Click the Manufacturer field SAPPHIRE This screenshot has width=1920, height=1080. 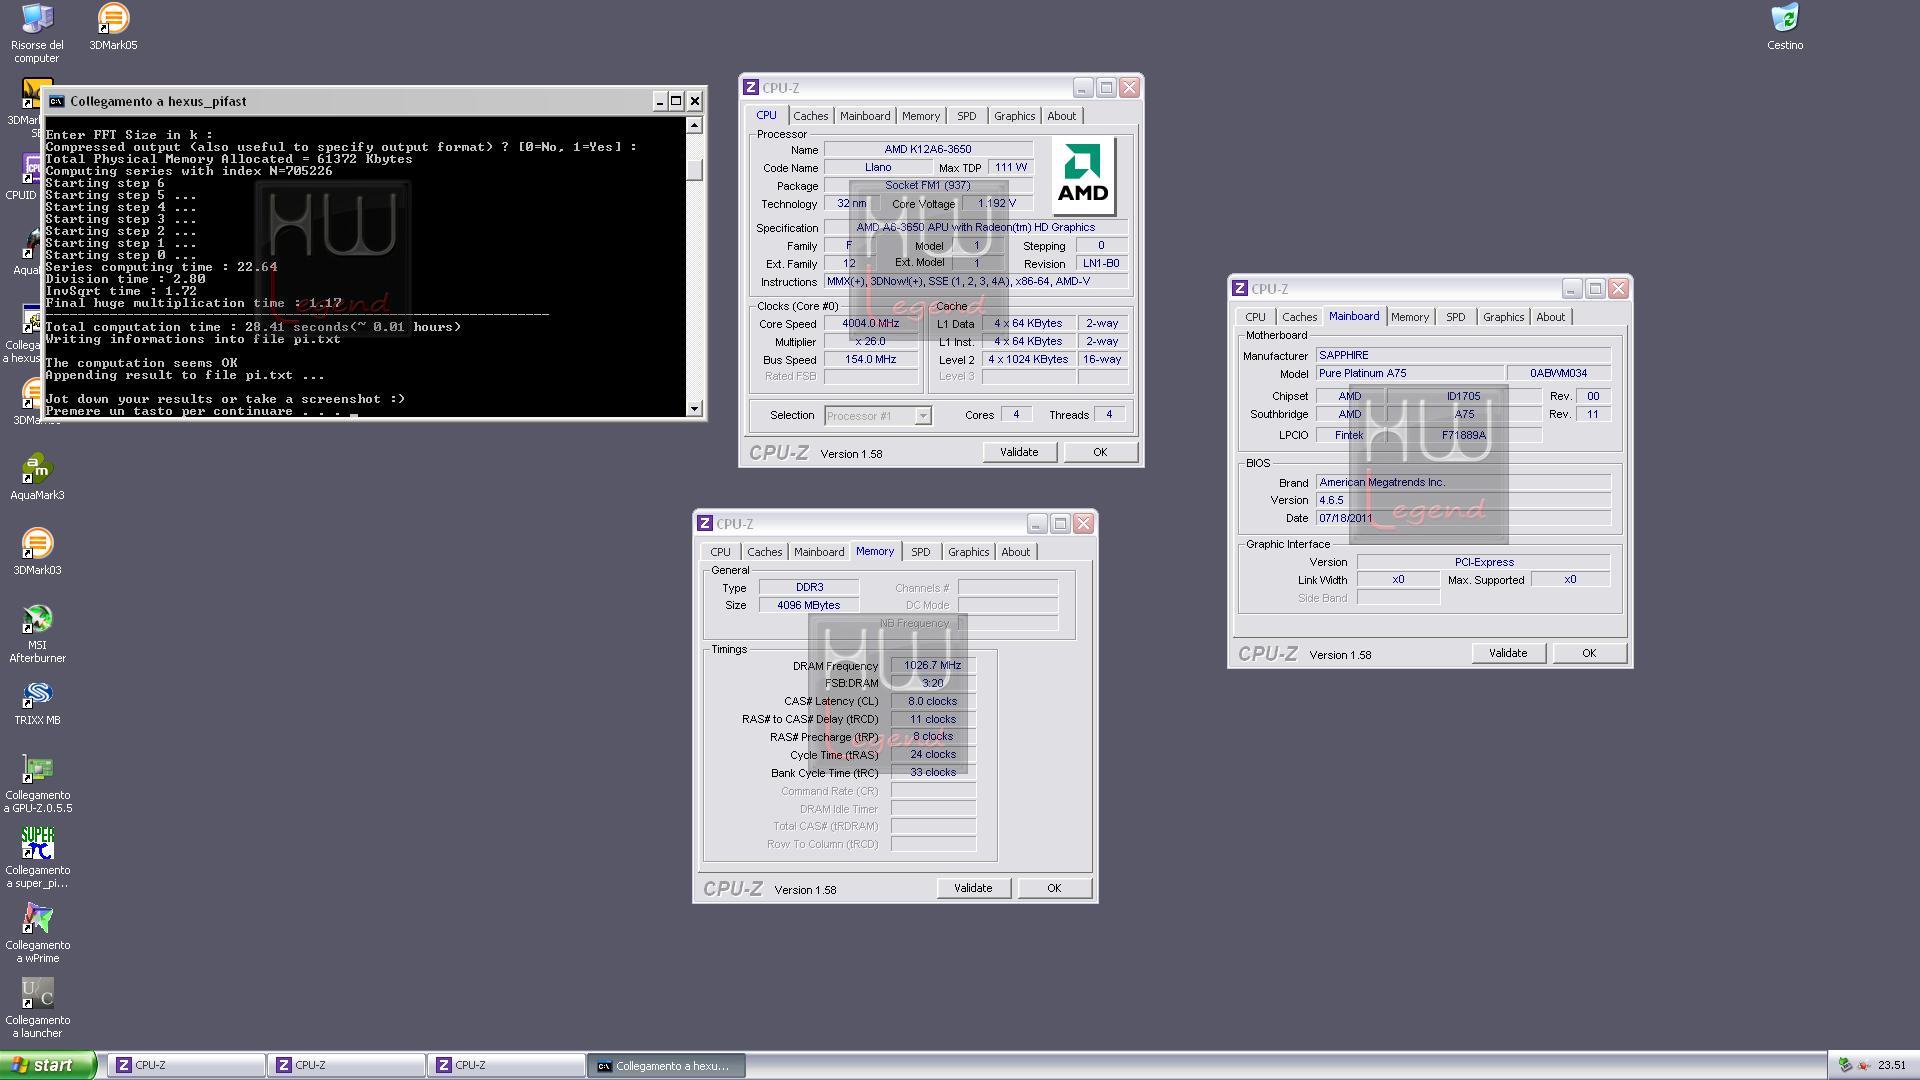(1463, 355)
